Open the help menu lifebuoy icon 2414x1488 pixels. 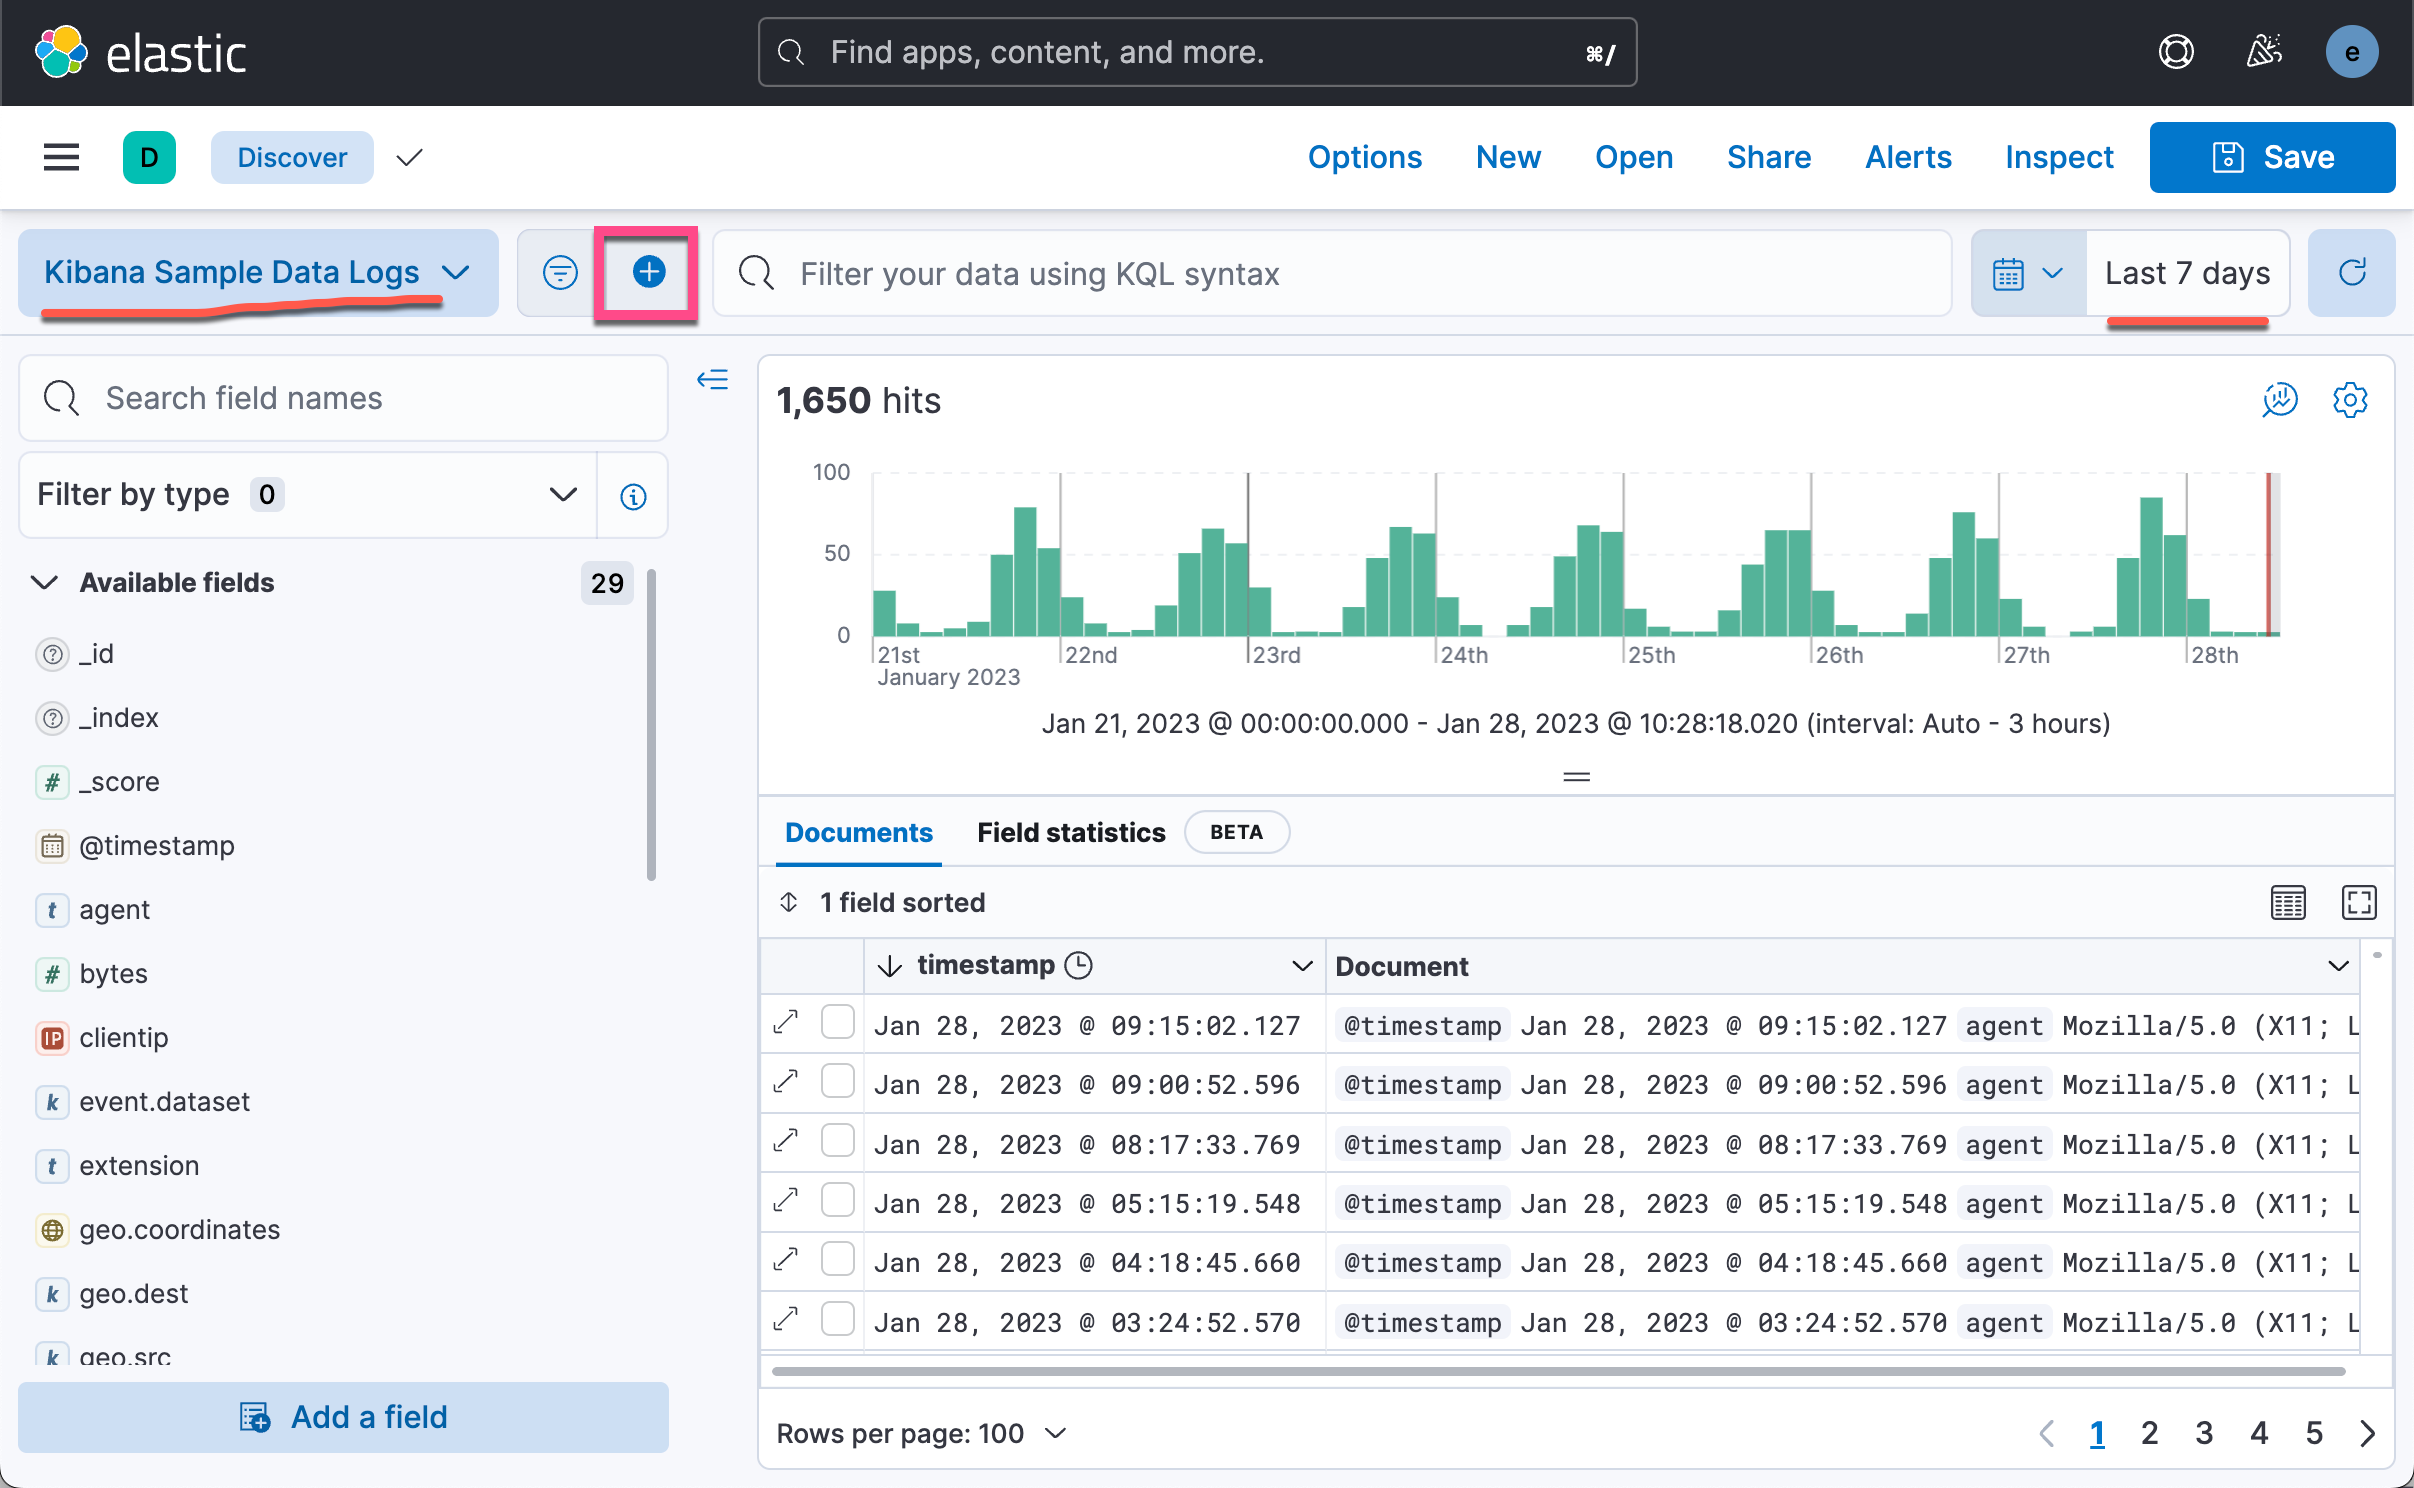[2175, 52]
